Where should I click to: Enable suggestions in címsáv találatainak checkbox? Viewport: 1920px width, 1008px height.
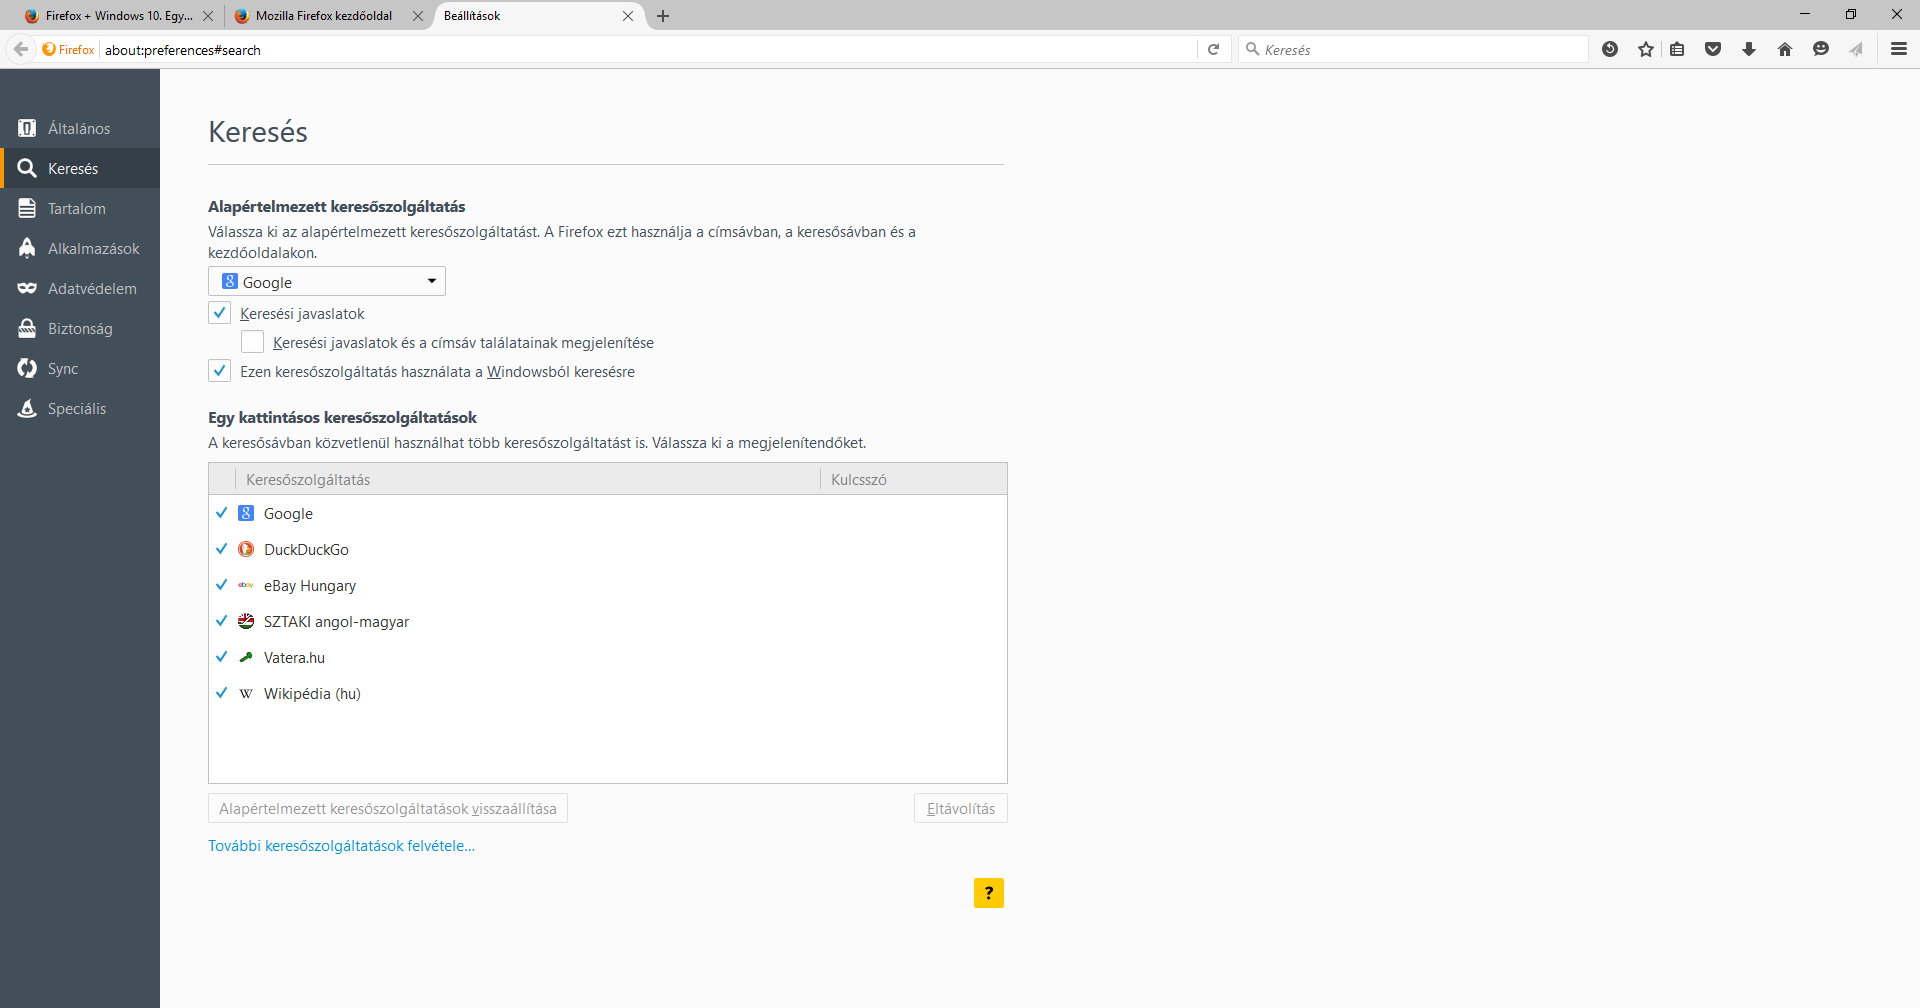pos(253,342)
